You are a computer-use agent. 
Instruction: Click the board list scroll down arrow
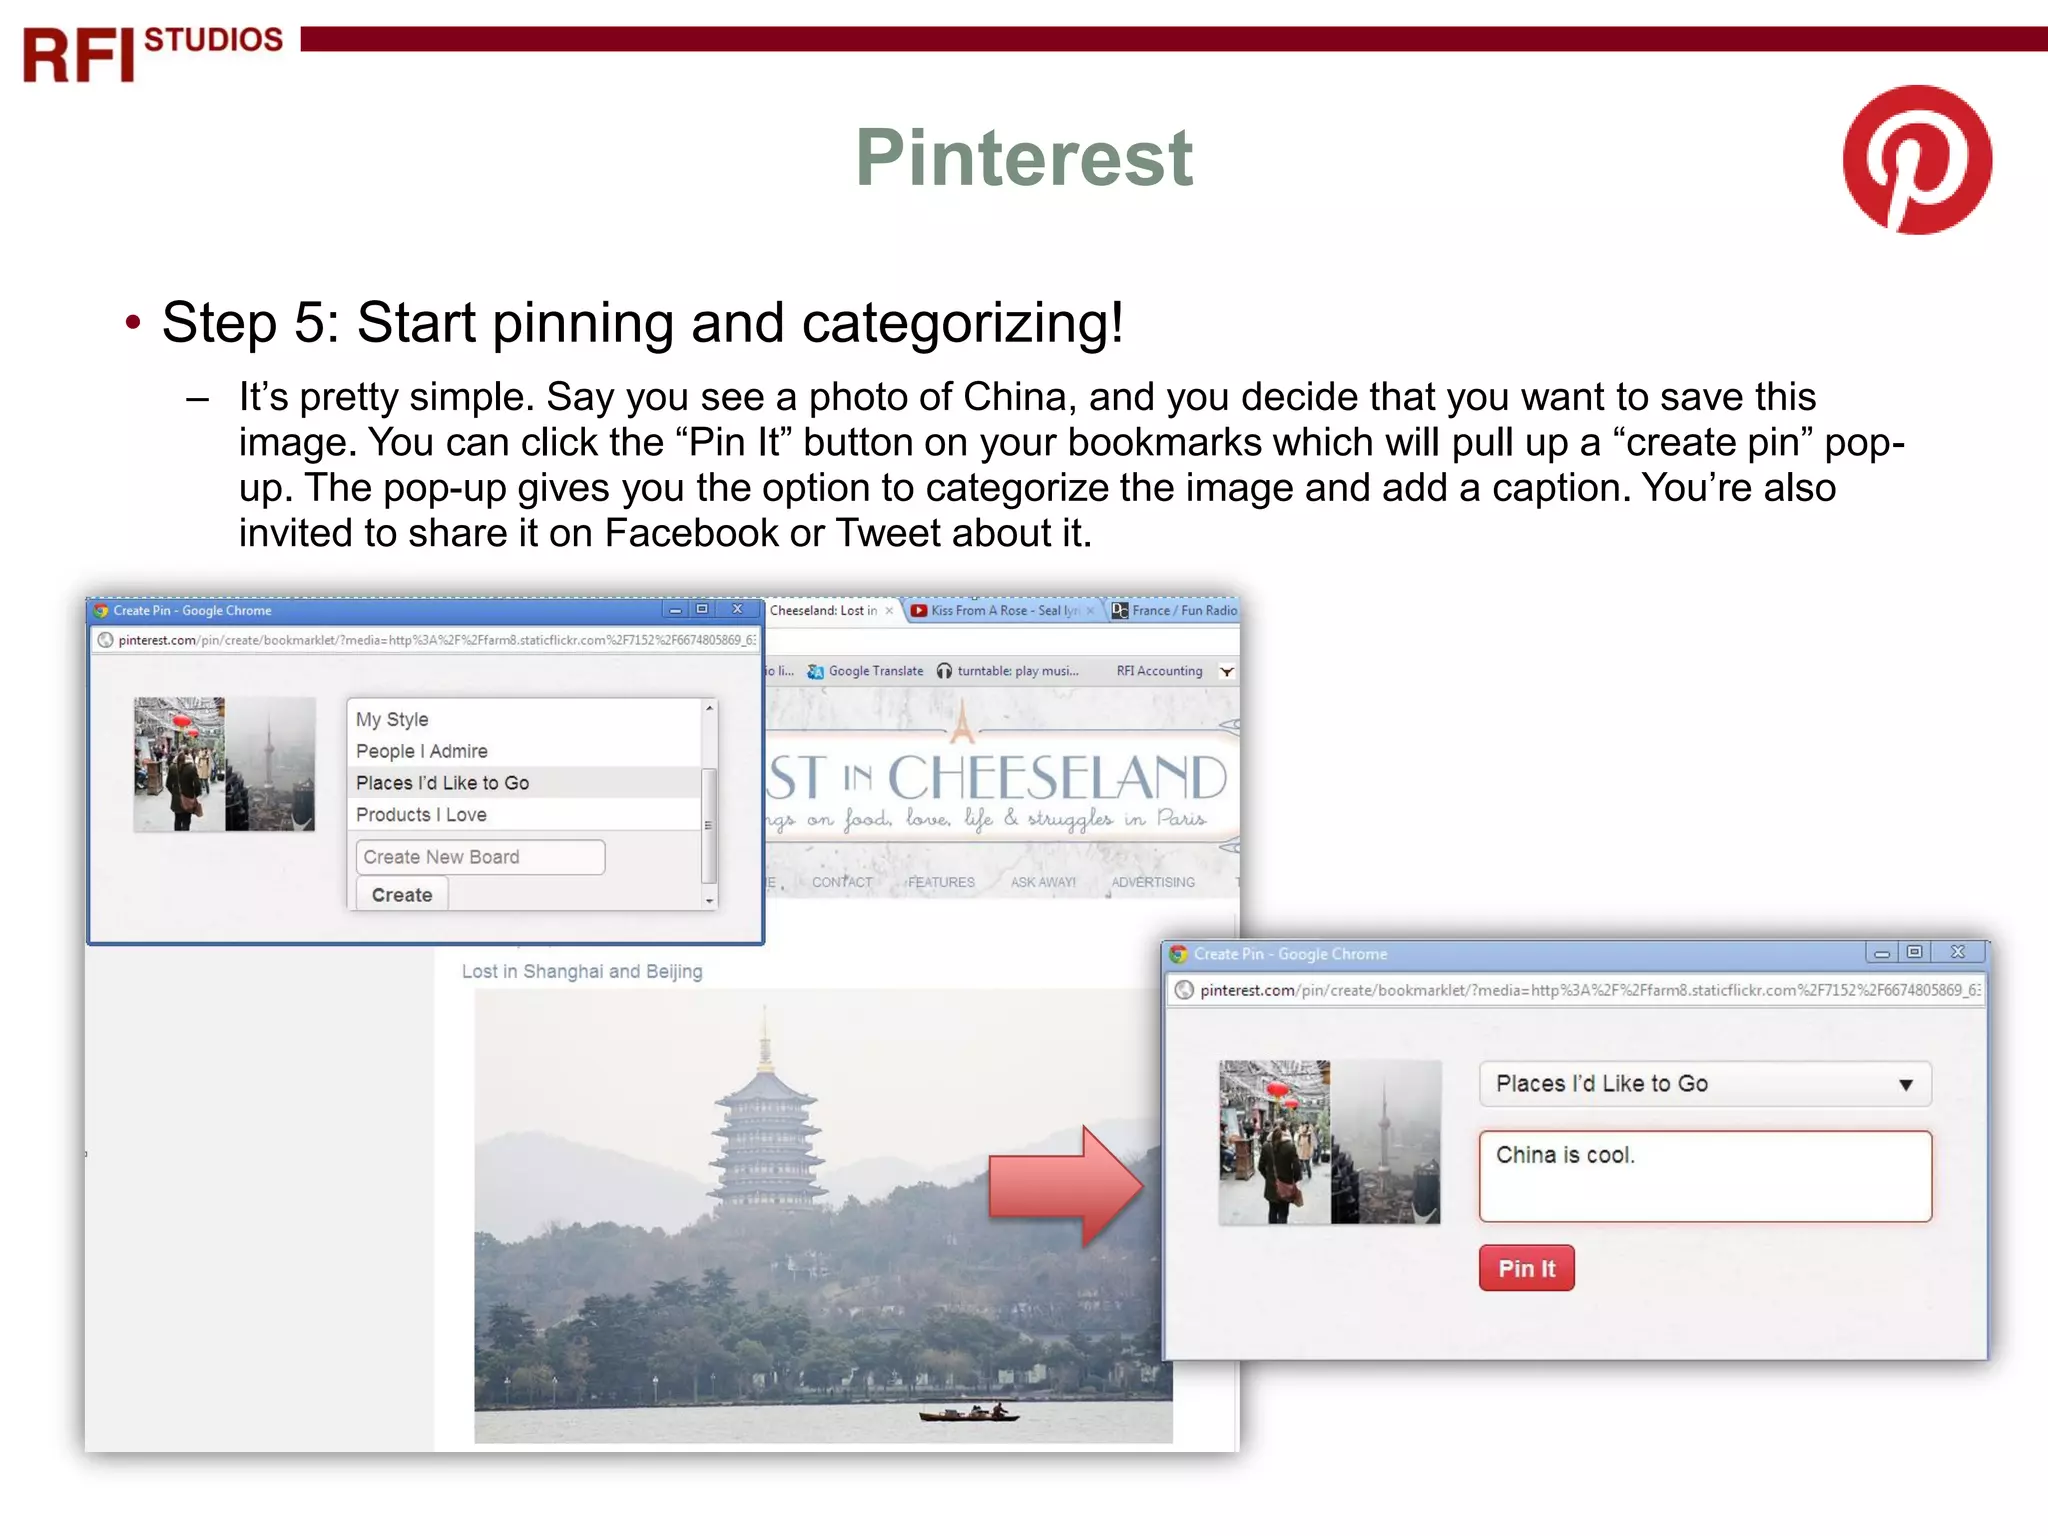[709, 901]
